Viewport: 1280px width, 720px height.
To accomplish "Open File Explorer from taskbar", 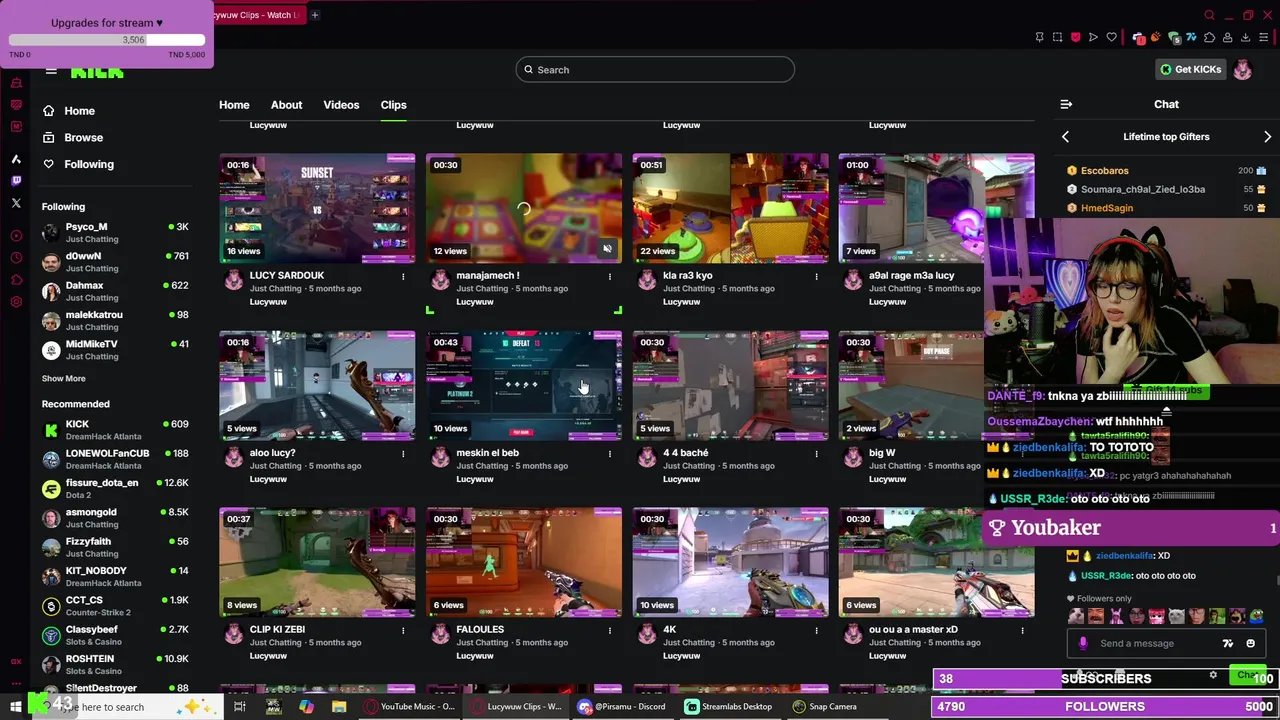I will [339, 706].
